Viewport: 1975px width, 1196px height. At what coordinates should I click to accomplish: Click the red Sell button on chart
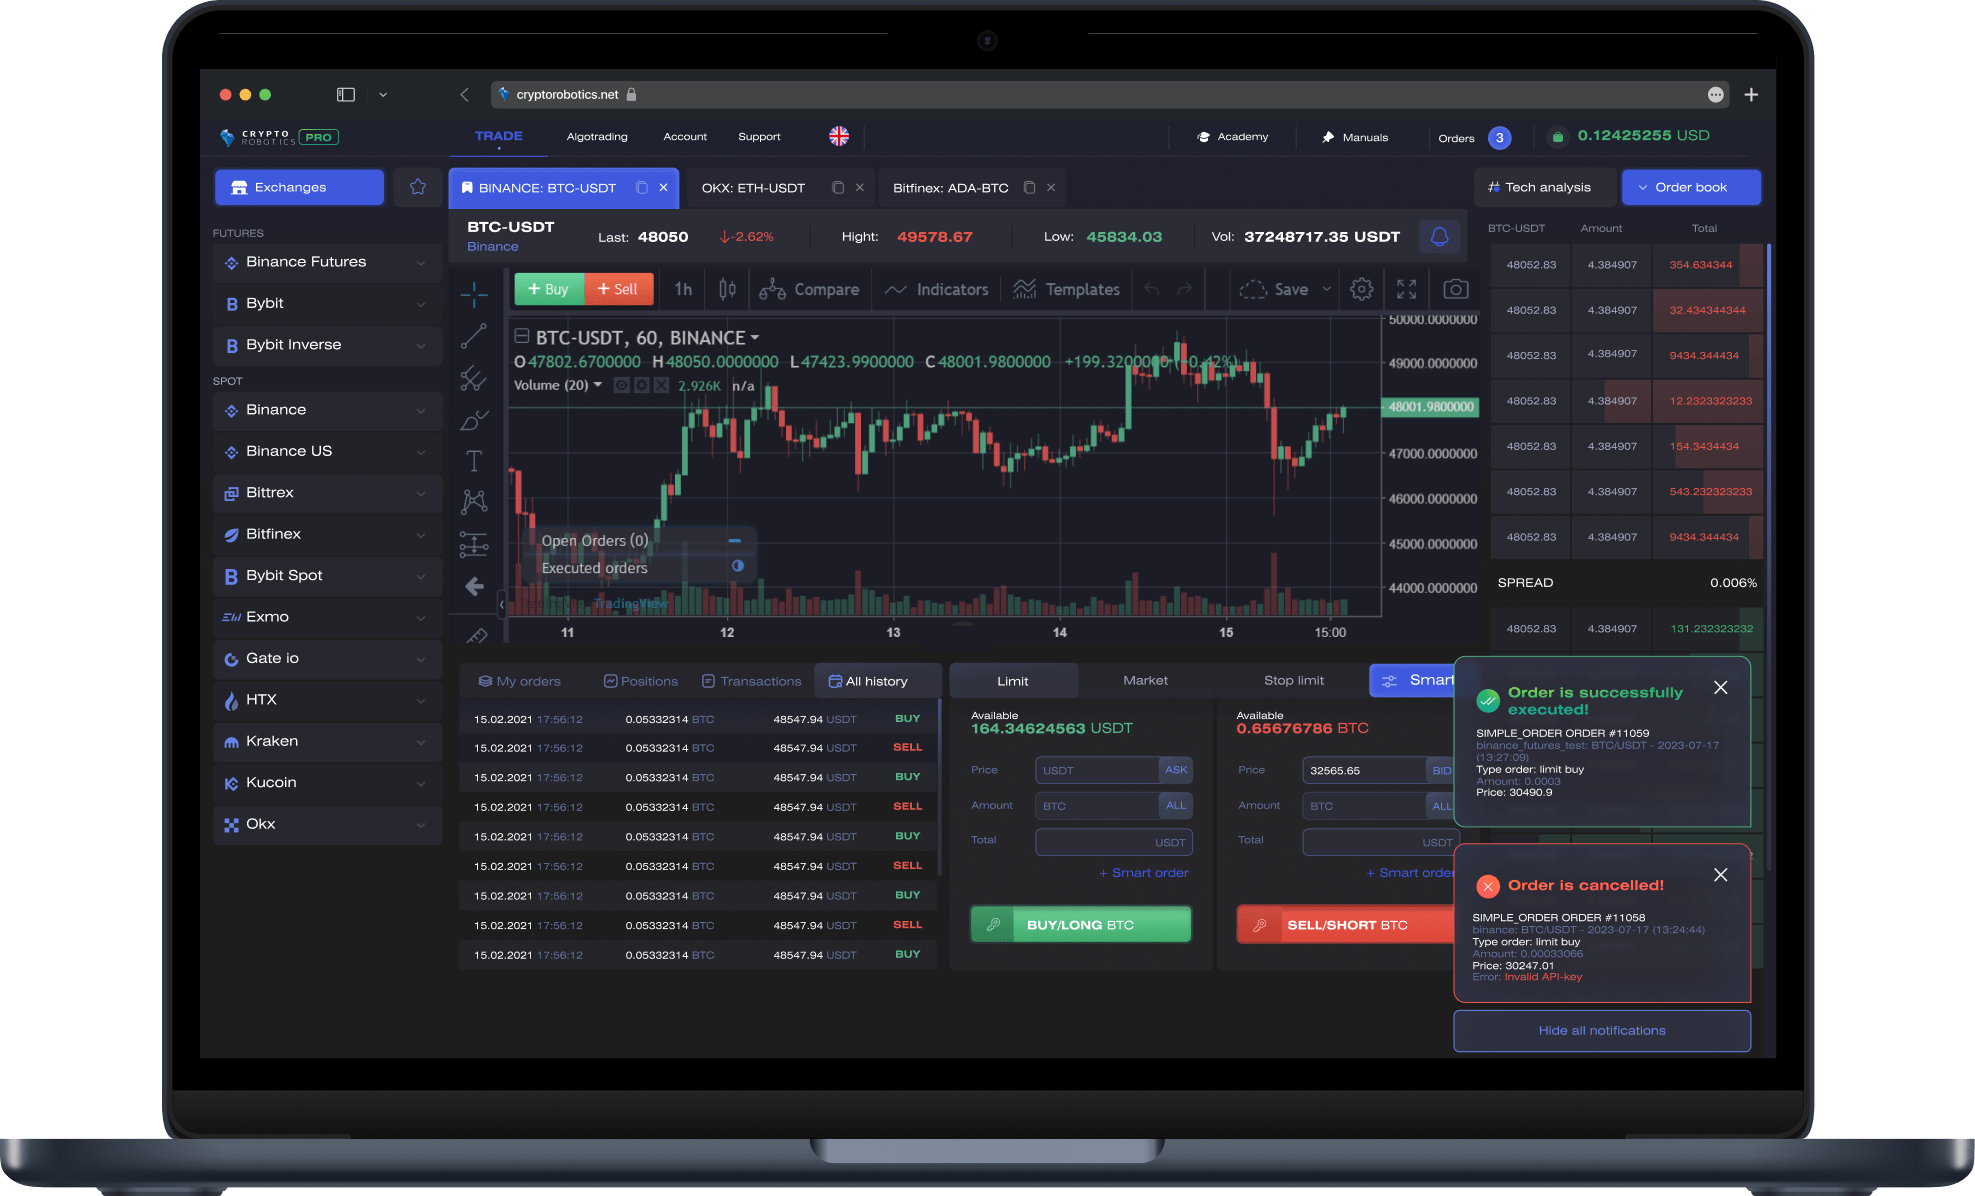[619, 289]
